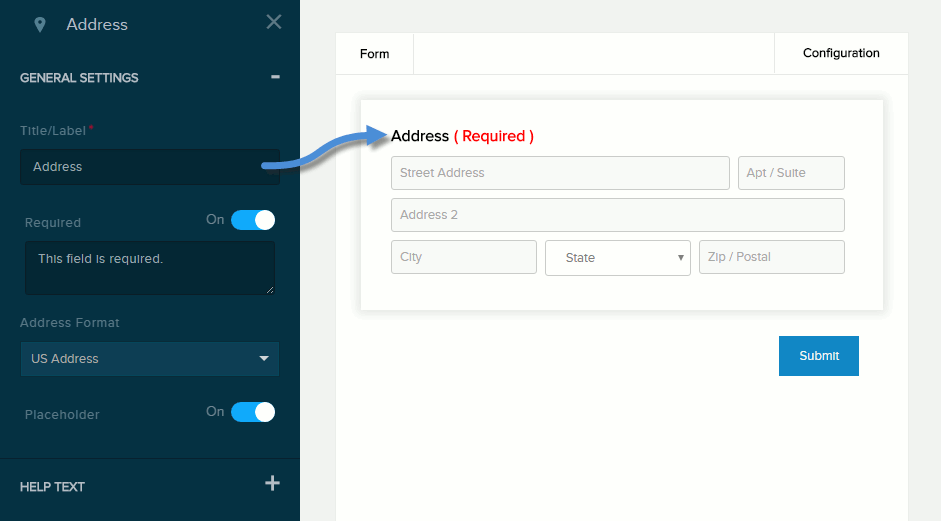Collapse the General Settings section
Screen dimensions: 941x521
click(x=275, y=77)
